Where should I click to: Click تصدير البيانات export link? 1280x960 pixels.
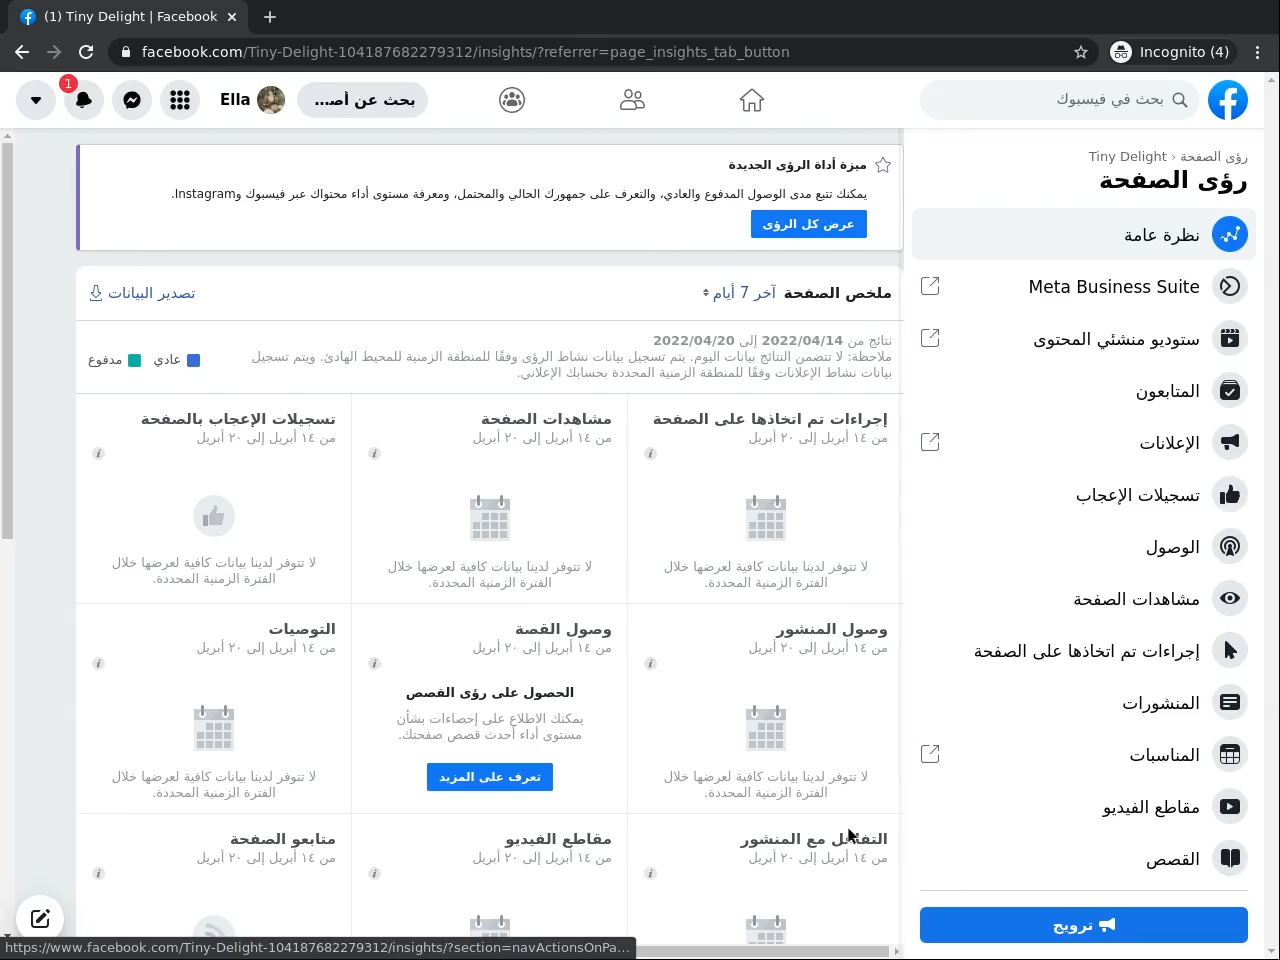(142, 293)
